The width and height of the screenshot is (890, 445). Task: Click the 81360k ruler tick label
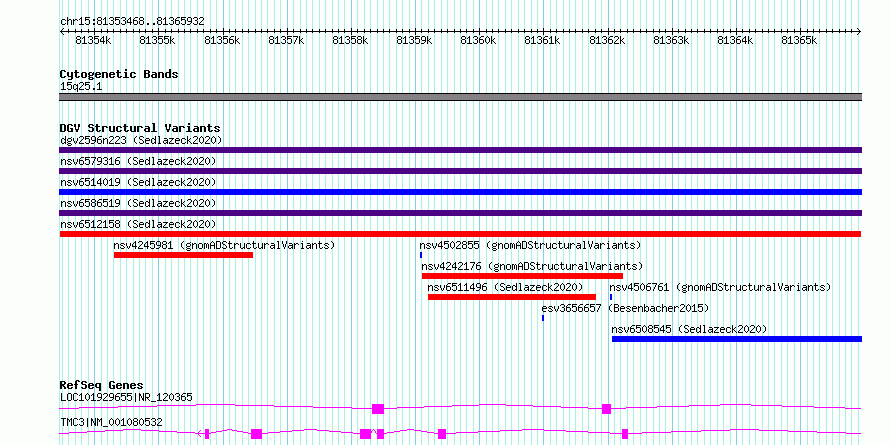tap(478, 40)
